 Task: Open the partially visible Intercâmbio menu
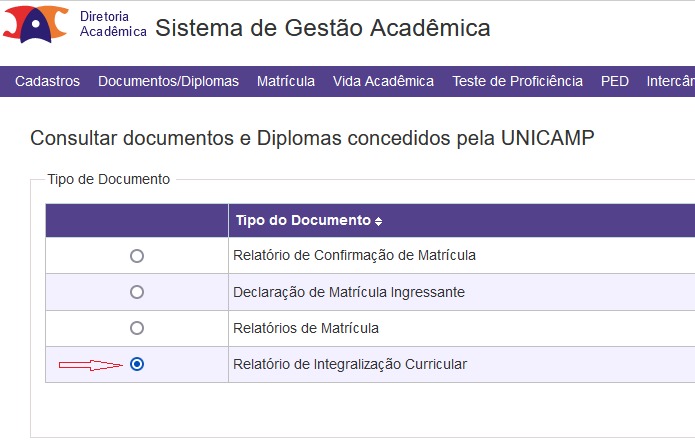coord(671,81)
